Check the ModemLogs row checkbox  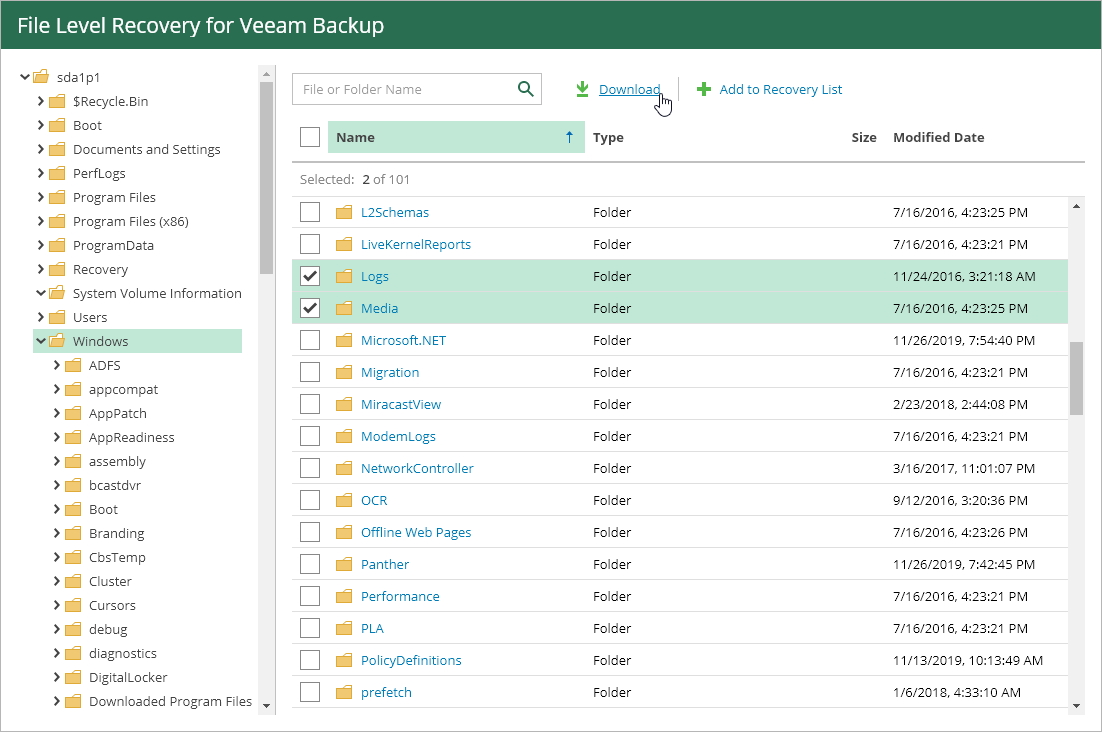click(310, 436)
